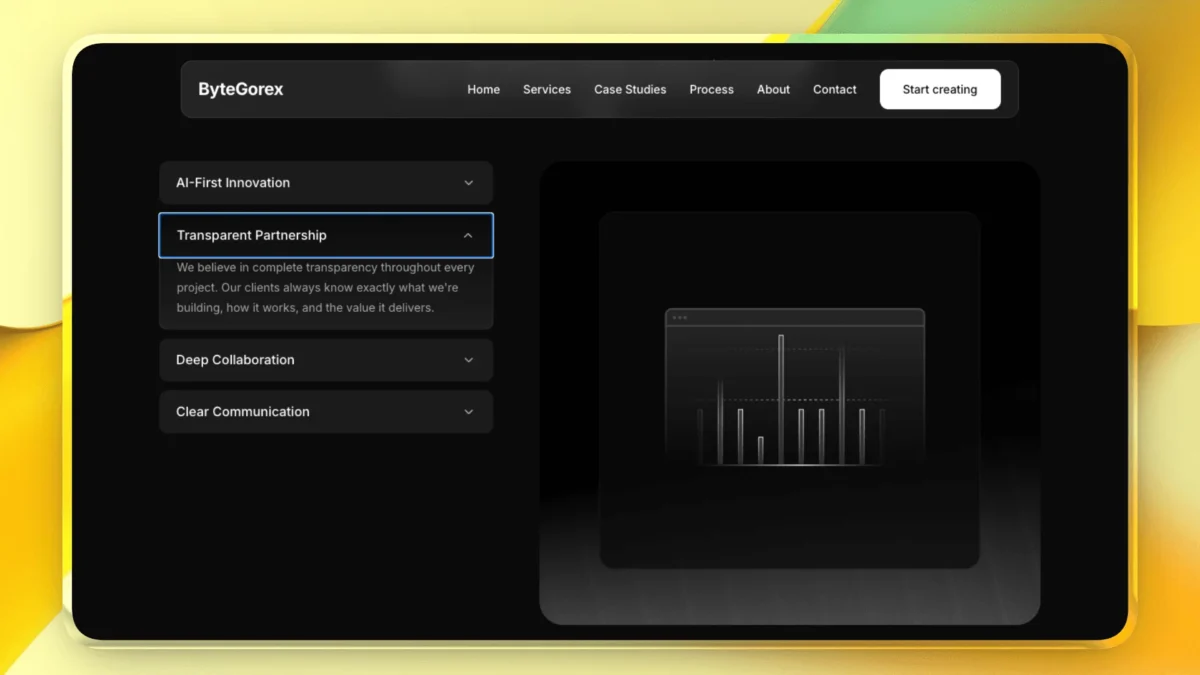1200x675 pixels.
Task: Navigate to Case Studies
Action: pyautogui.click(x=629, y=89)
